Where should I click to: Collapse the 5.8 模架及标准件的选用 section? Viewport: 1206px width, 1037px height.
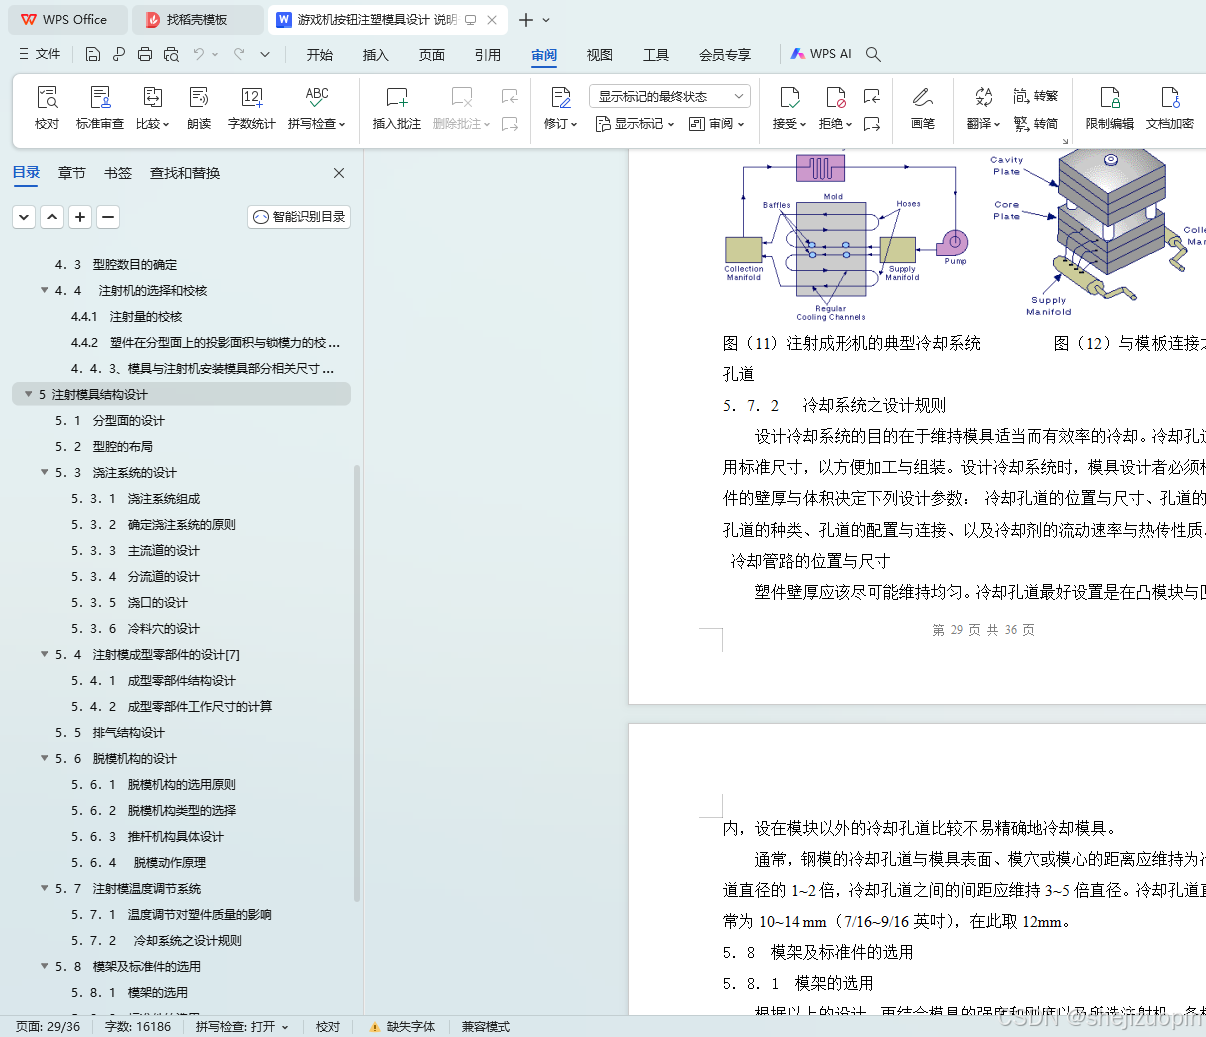coord(44,966)
